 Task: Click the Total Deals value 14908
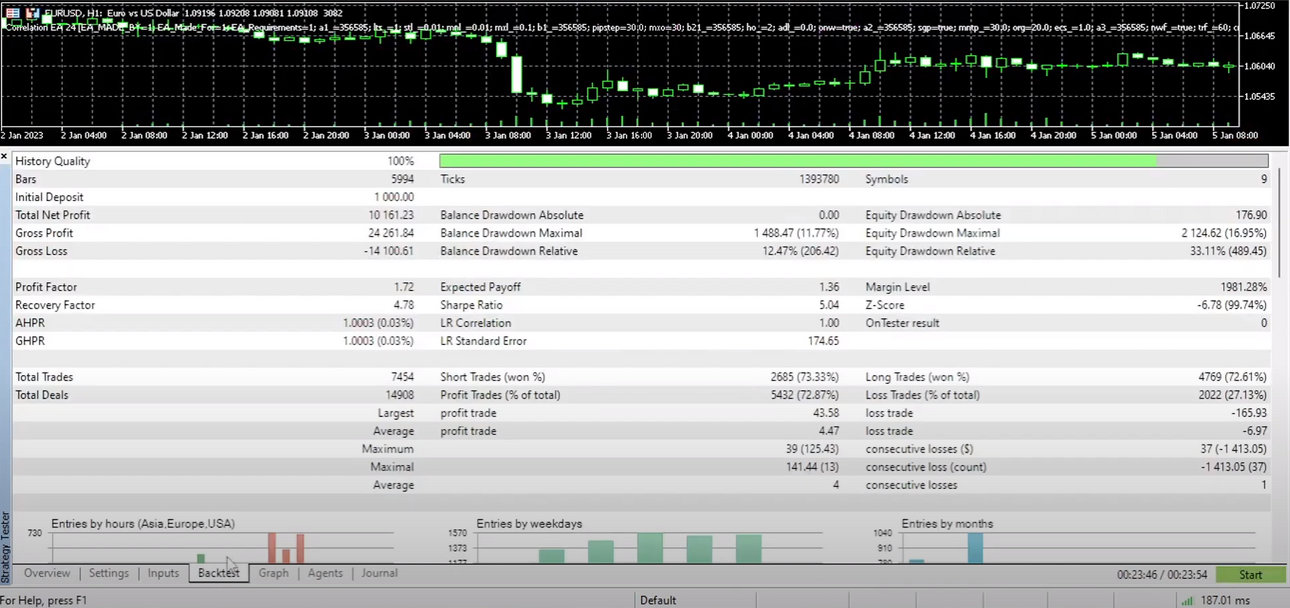point(397,395)
